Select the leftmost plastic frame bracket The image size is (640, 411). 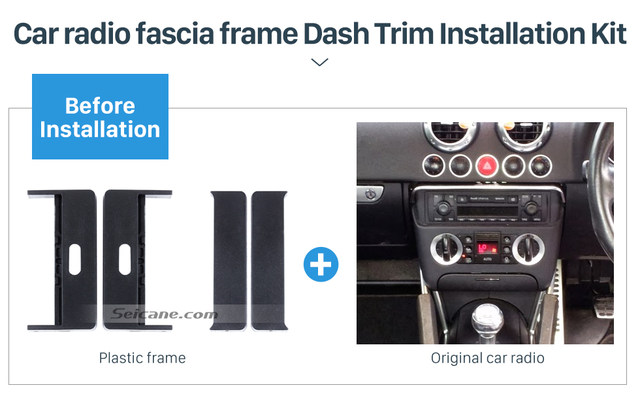[x=62, y=260]
